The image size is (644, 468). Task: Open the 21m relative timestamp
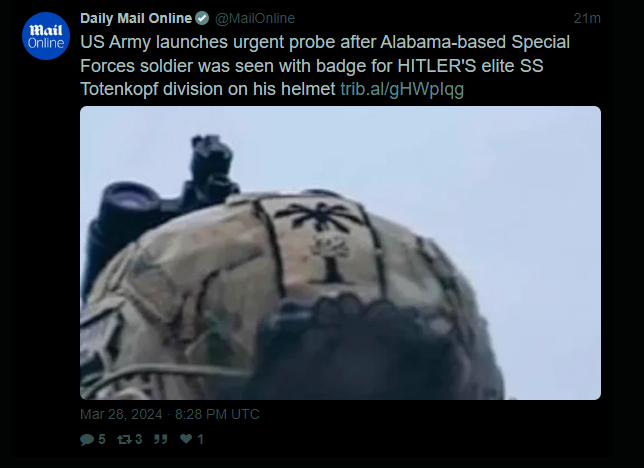click(x=587, y=18)
